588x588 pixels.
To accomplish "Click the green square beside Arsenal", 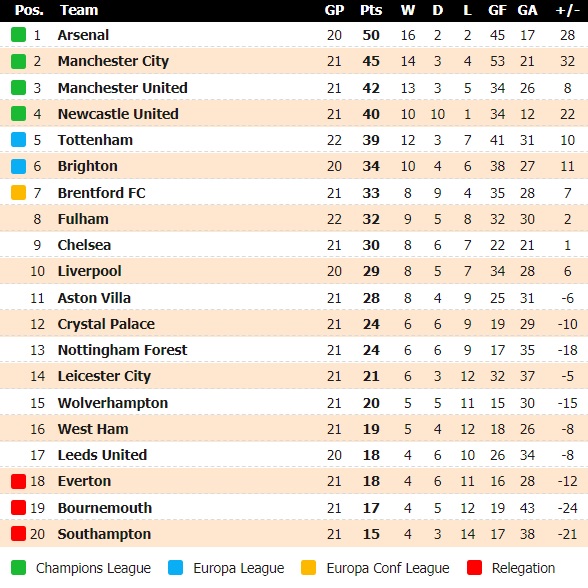I will (18, 34).
